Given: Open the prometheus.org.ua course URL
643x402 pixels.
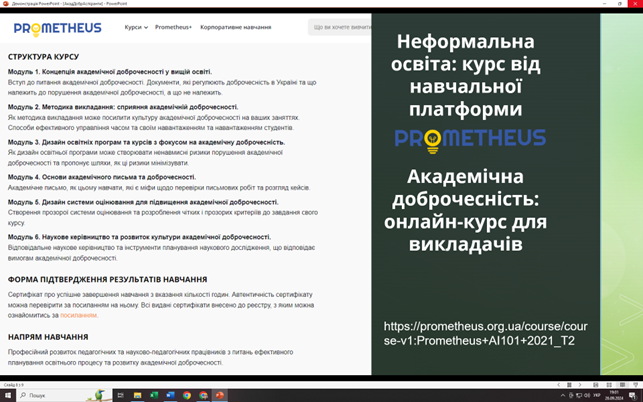Looking at the screenshot, I should pyautogui.click(x=485, y=333).
